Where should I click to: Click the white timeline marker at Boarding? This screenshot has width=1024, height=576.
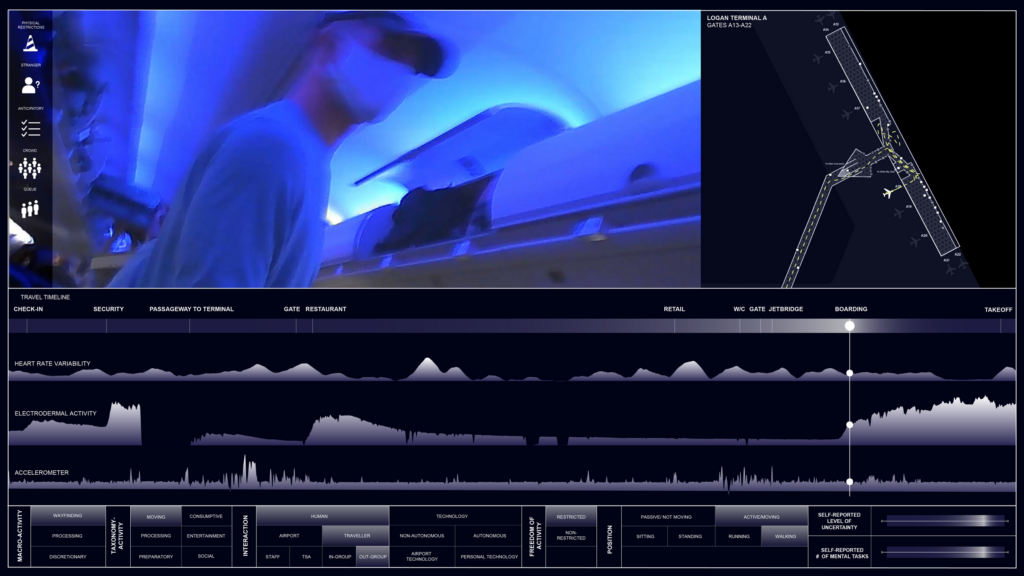point(851,324)
